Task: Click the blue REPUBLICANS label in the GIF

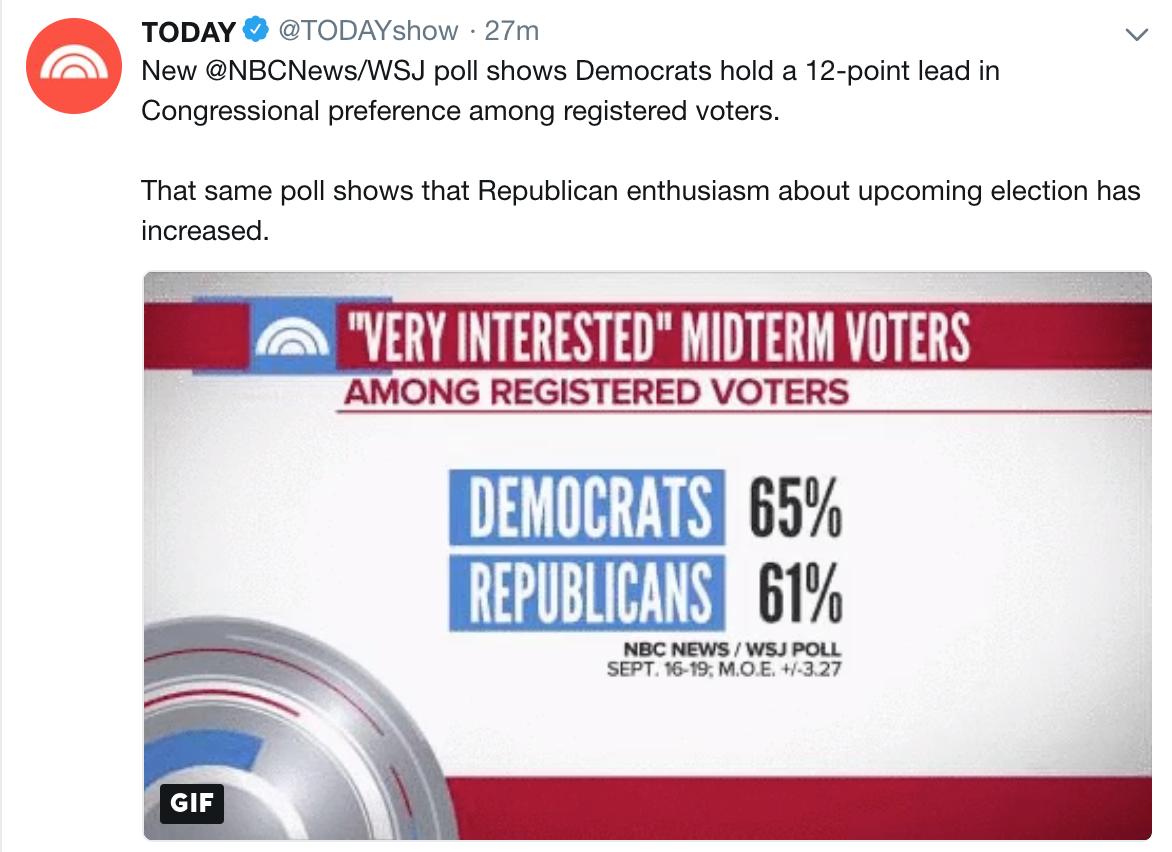Action: click(587, 593)
